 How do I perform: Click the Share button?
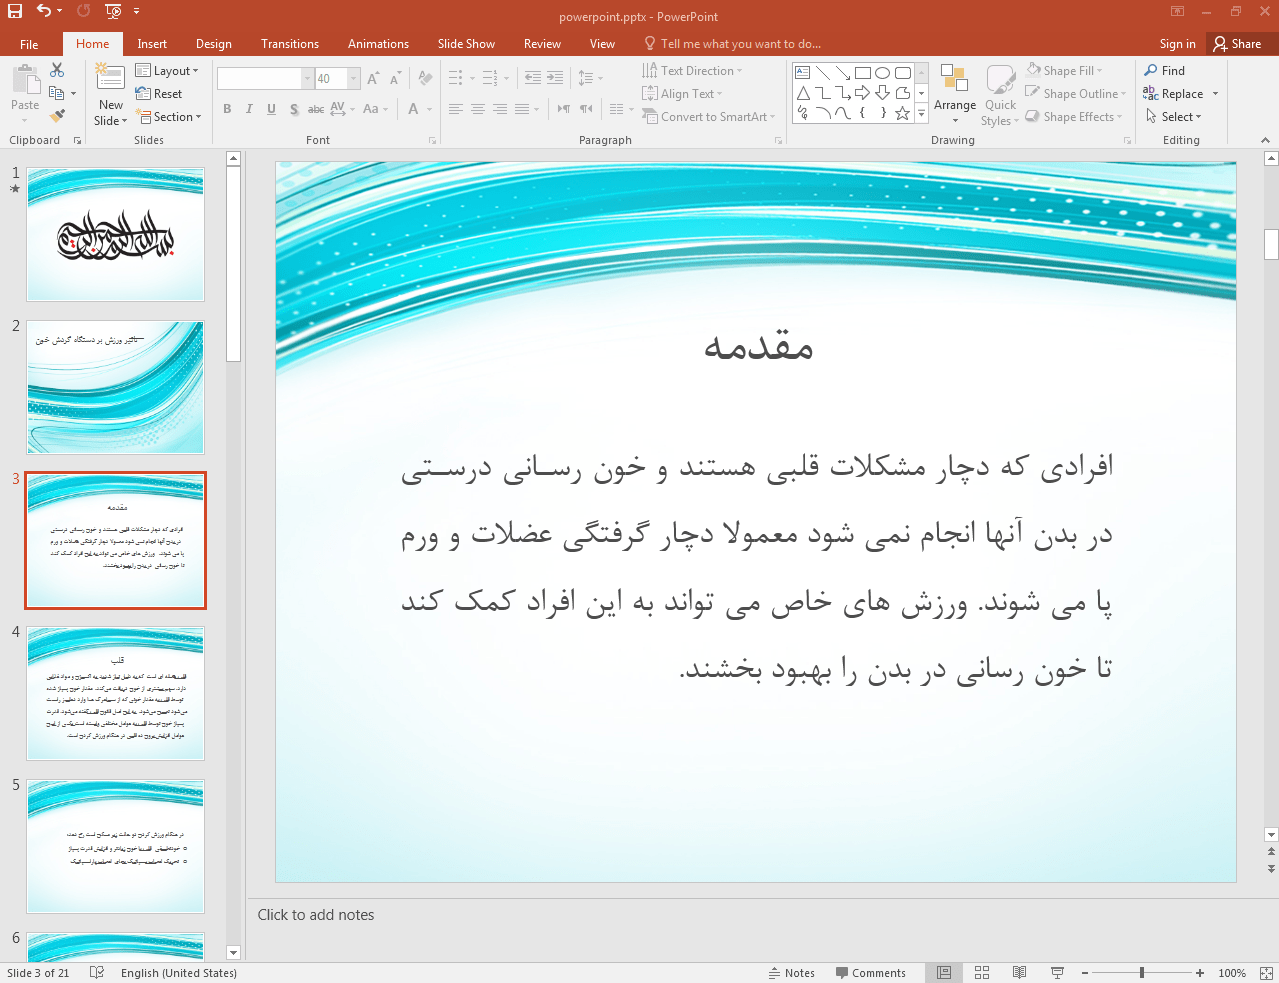(1237, 44)
